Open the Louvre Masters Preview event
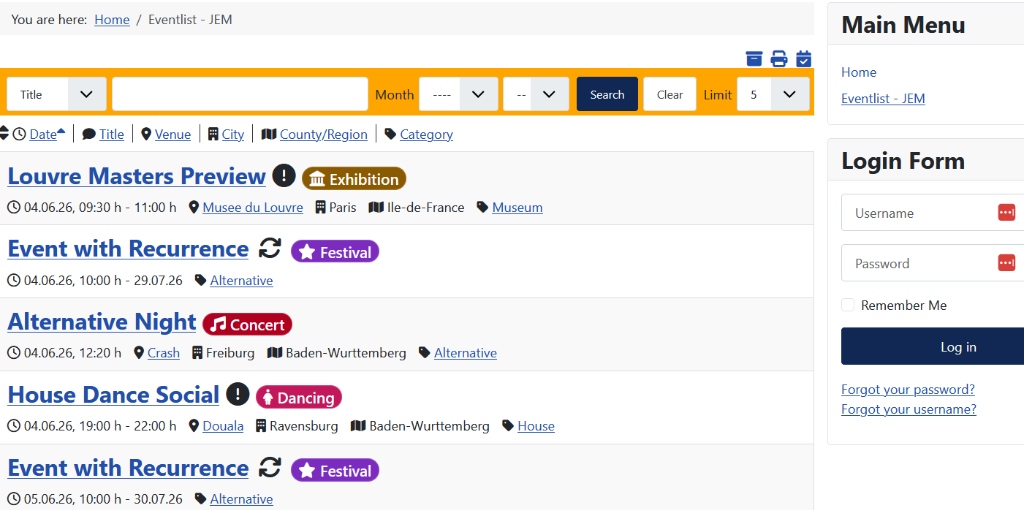 [136, 176]
